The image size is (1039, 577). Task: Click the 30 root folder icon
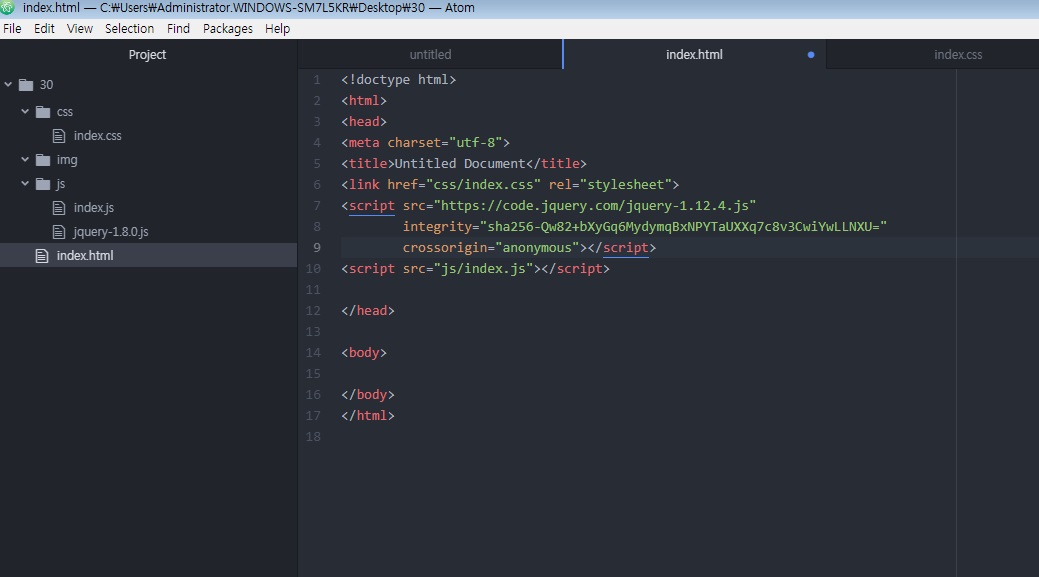26,85
